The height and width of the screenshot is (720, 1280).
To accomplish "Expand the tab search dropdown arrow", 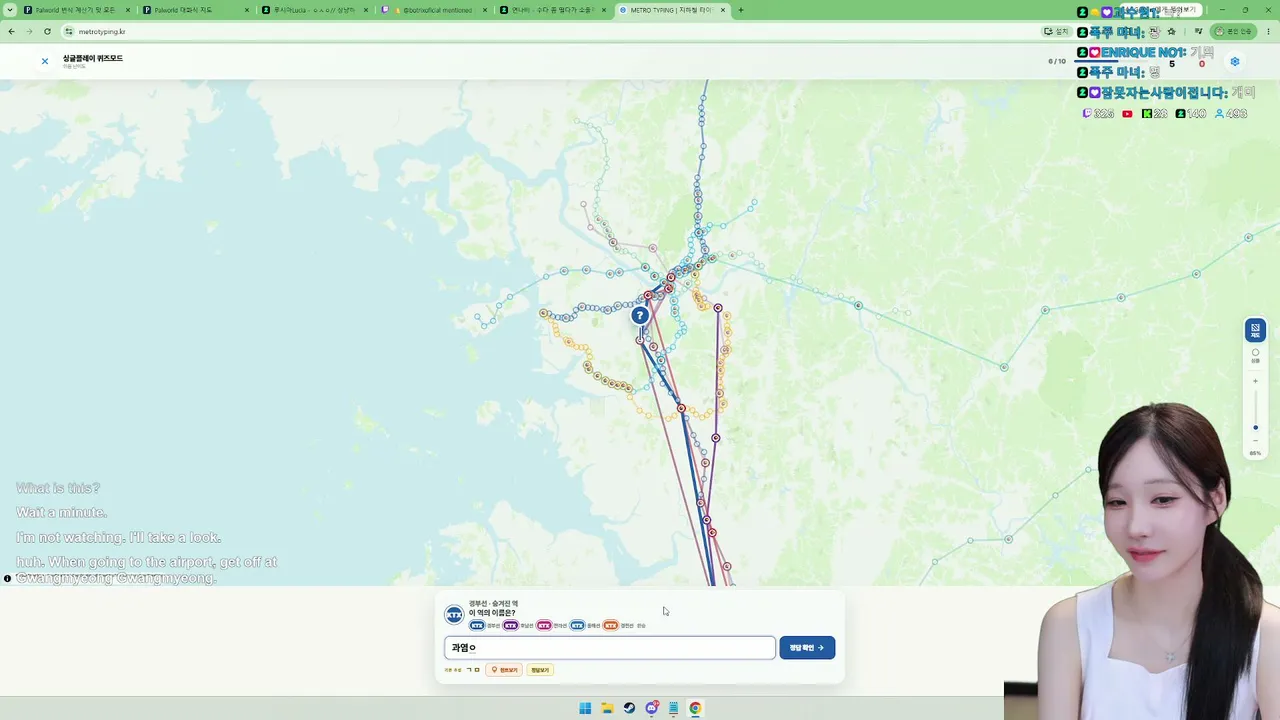I will (10, 10).
